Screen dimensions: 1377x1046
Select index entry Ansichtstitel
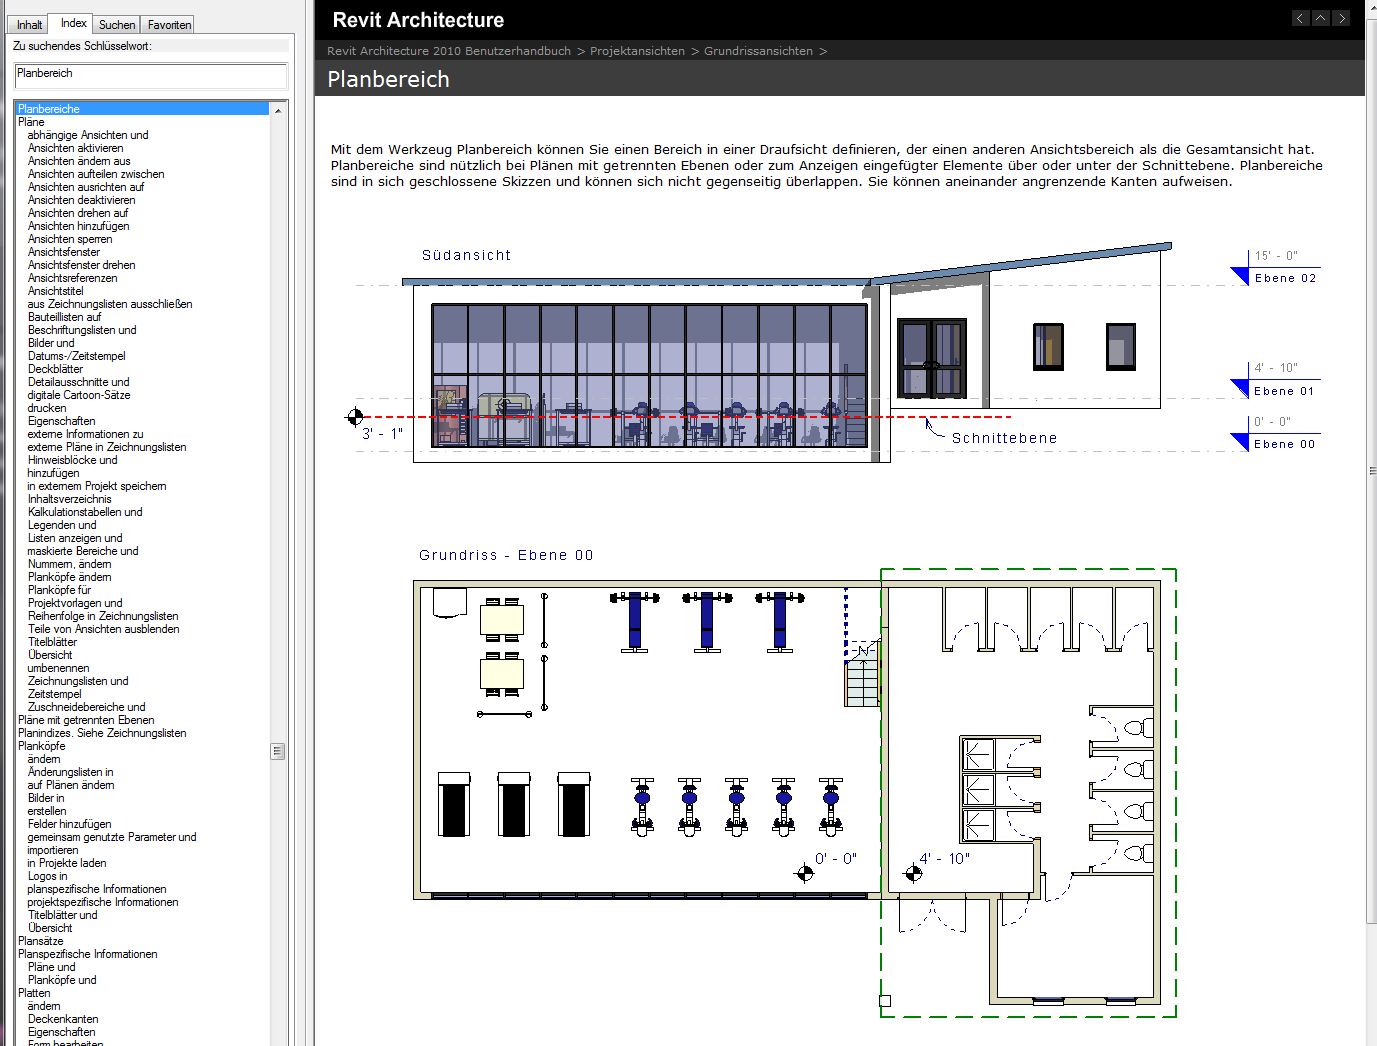pos(56,291)
